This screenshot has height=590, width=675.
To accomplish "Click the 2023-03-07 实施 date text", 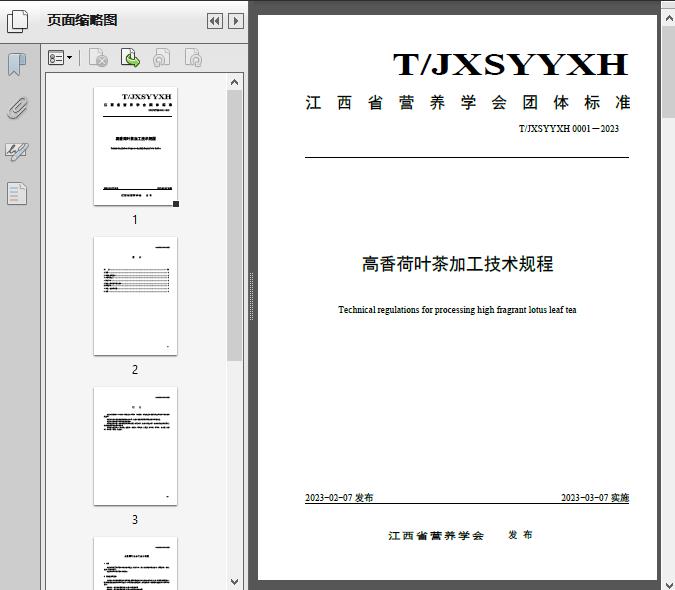I will 595,497.
